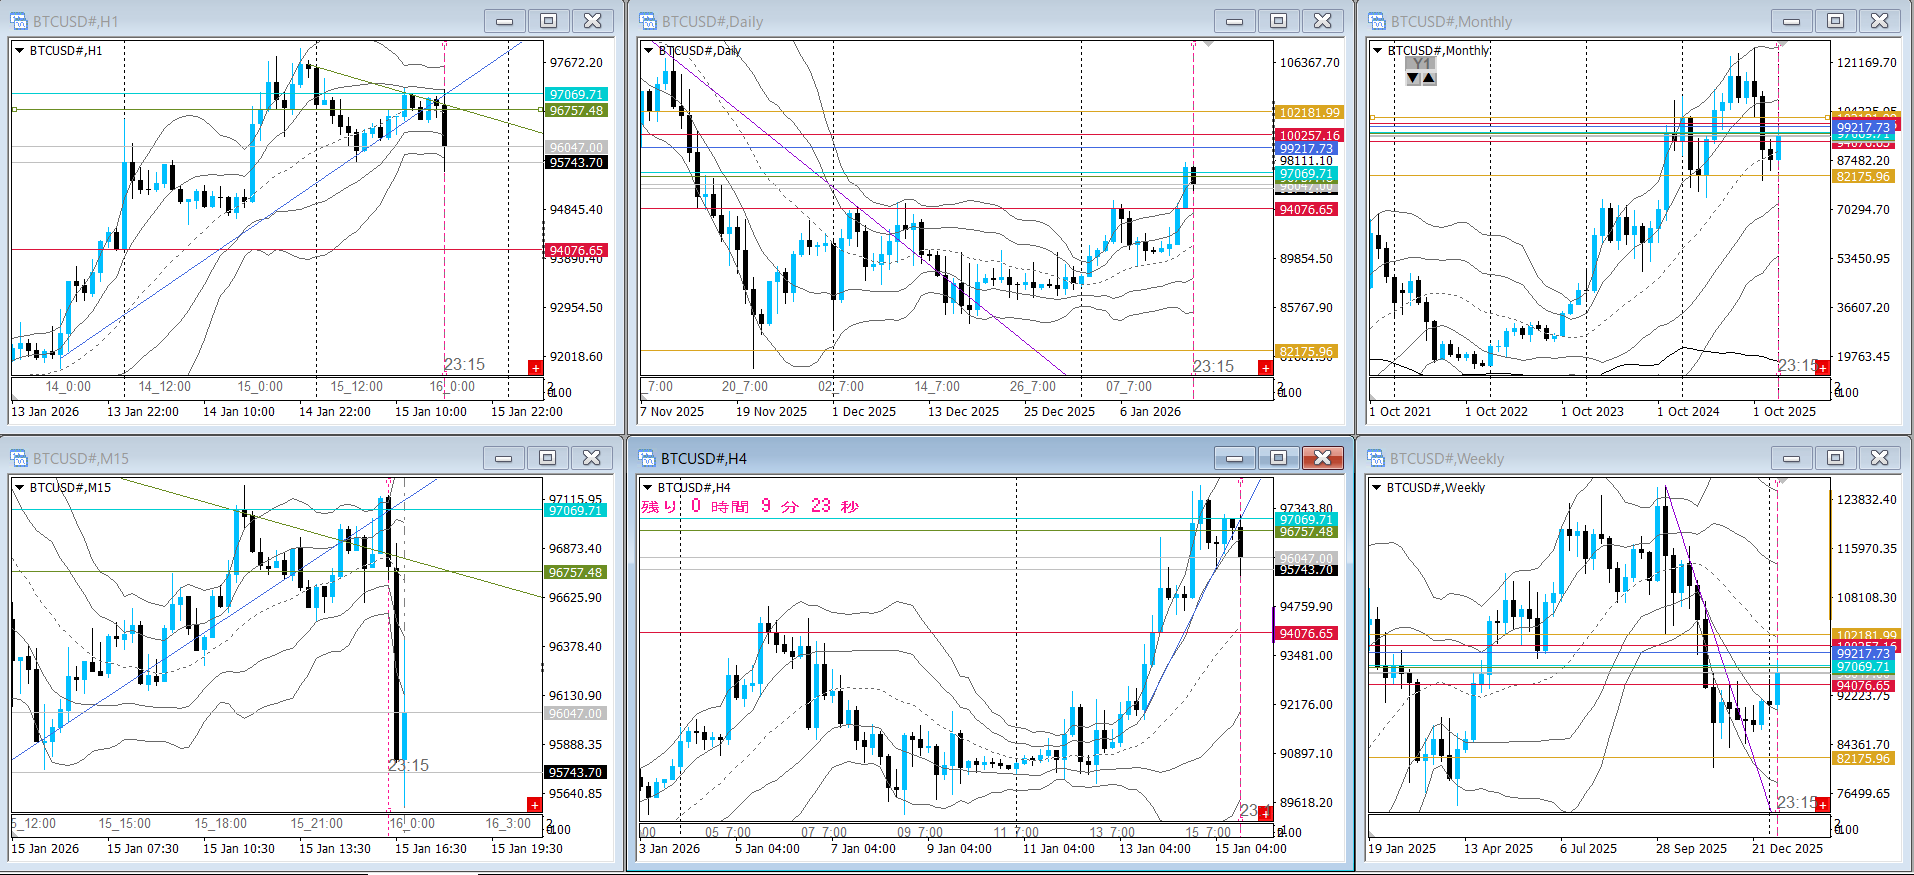Click the gray chart shift triangle in Daily chart
Screen dimensions: 1914x875
[1209, 44]
